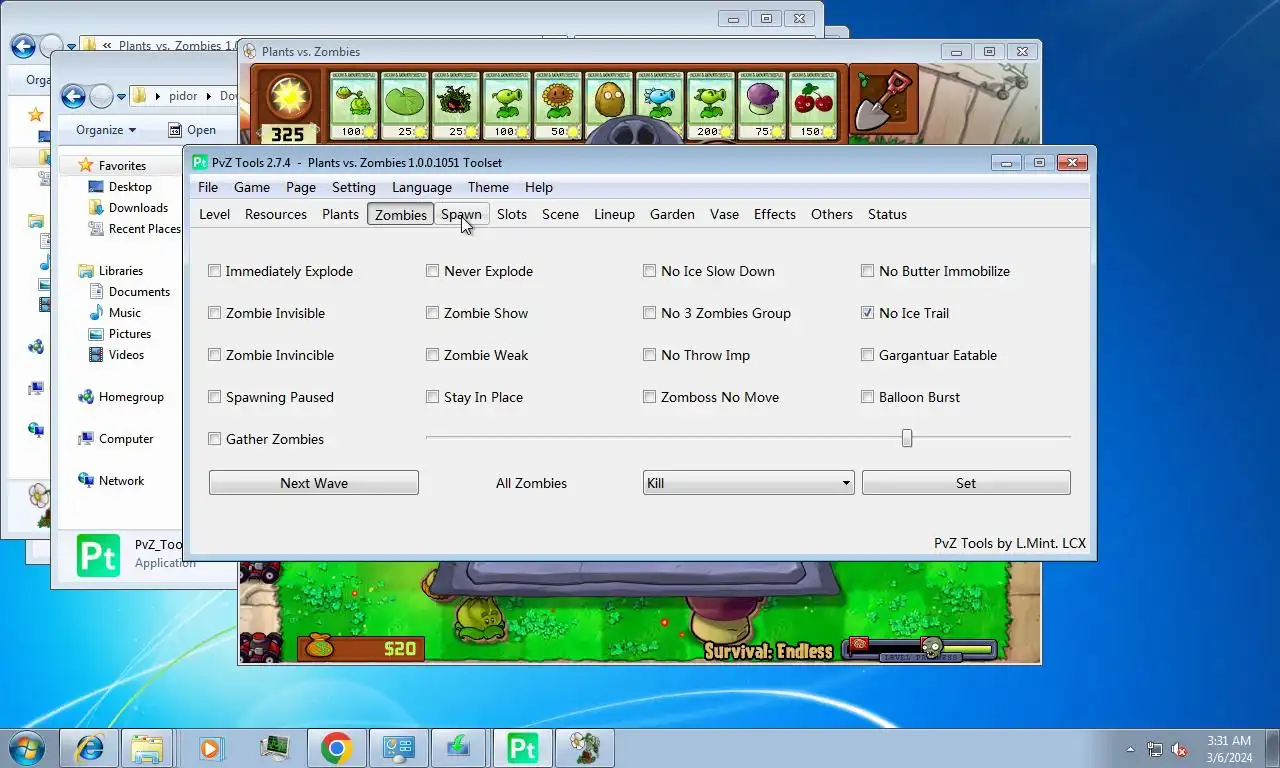Click Open in Explorer toolbar
This screenshot has height=768, width=1280.
tap(192, 130)
